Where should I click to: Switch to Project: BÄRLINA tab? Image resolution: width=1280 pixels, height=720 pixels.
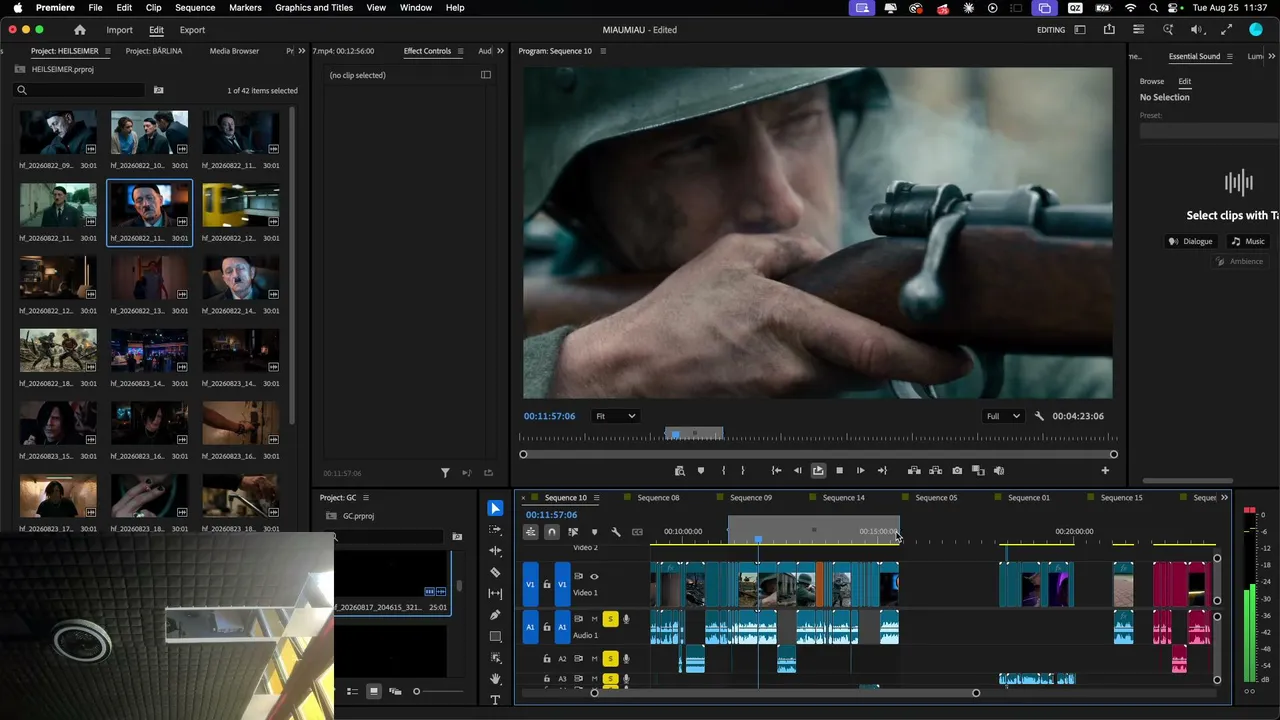coord(154,51)
